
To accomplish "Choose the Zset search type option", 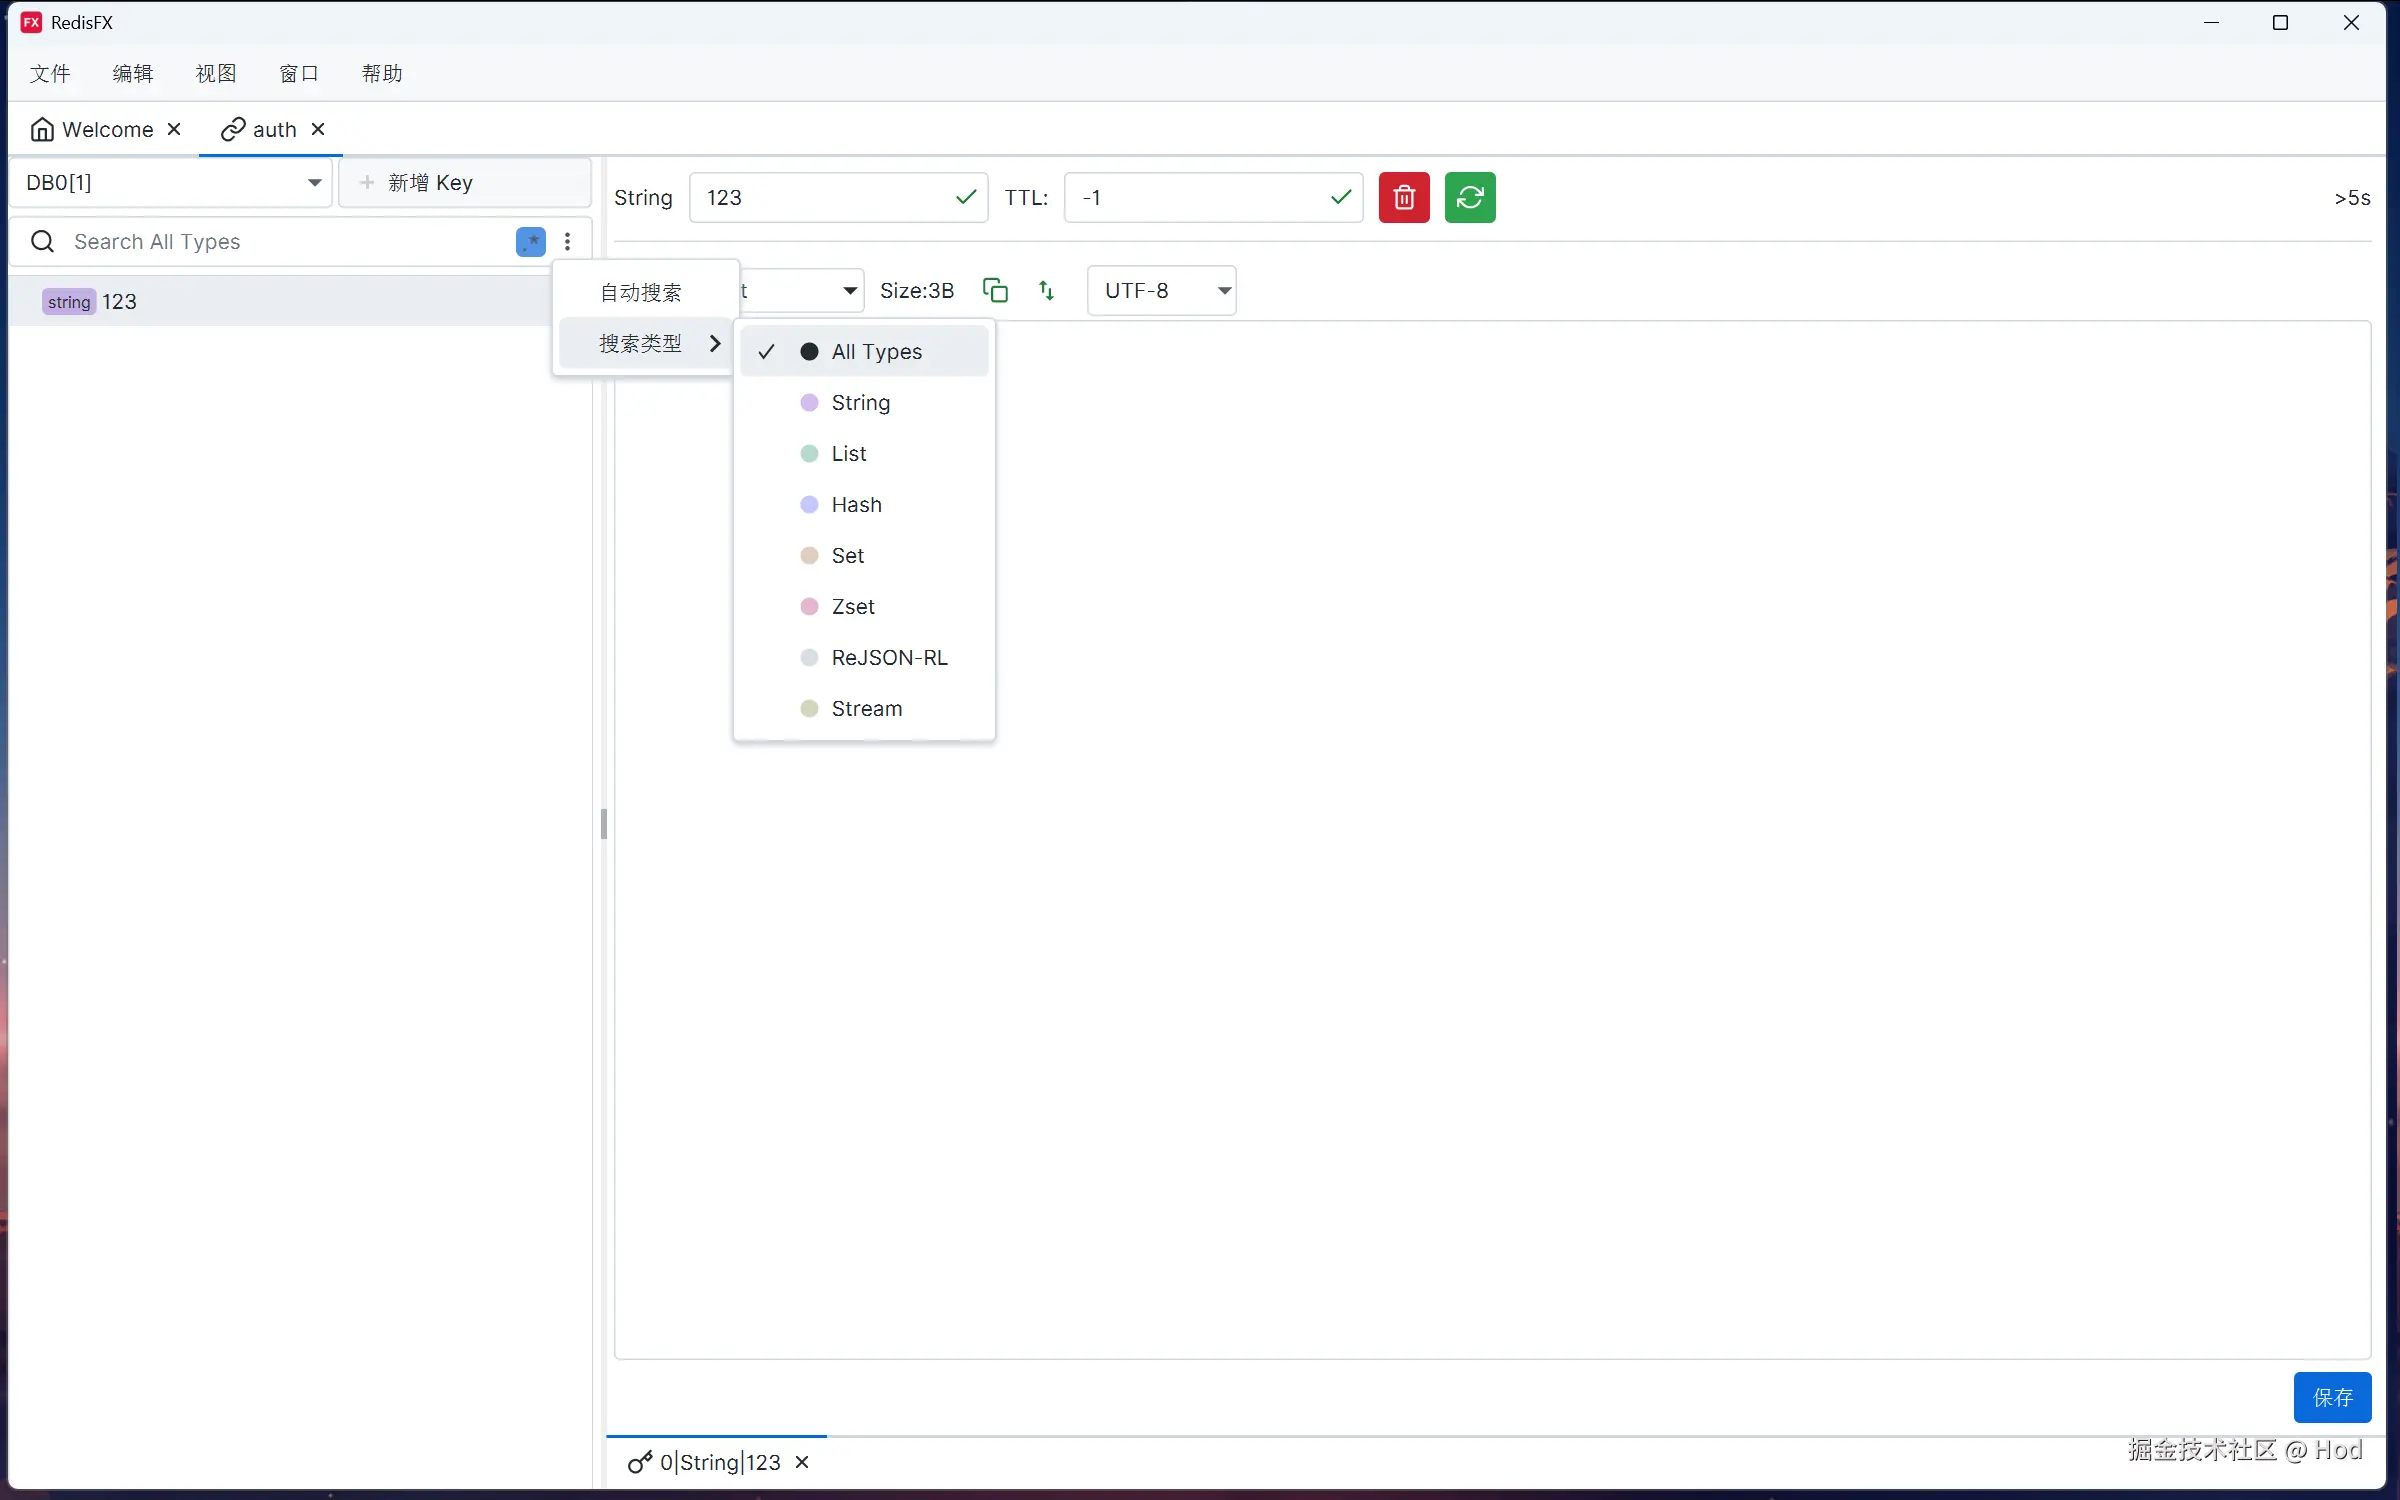I will pyautogui.click(x=852, y=606).
